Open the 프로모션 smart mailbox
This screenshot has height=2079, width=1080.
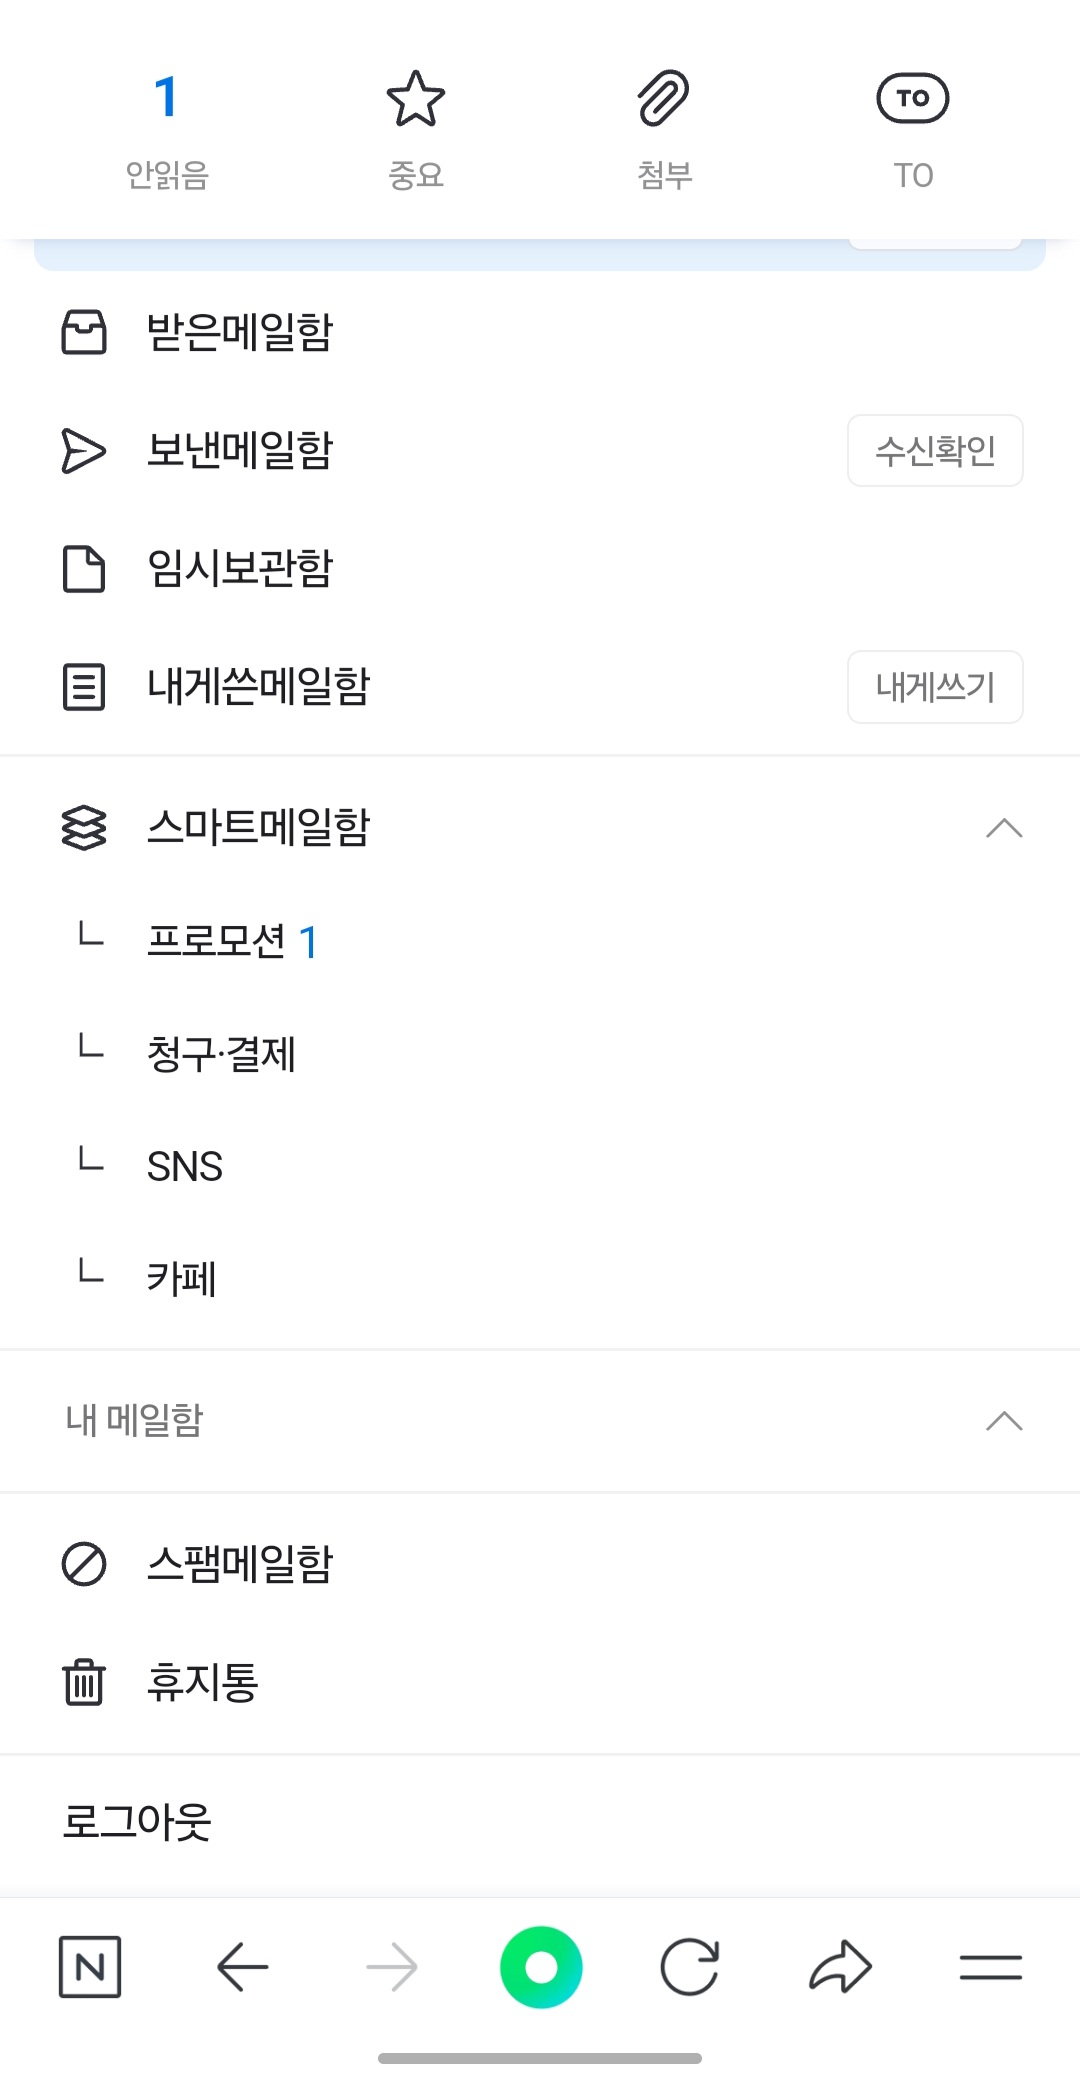point(217,941)
